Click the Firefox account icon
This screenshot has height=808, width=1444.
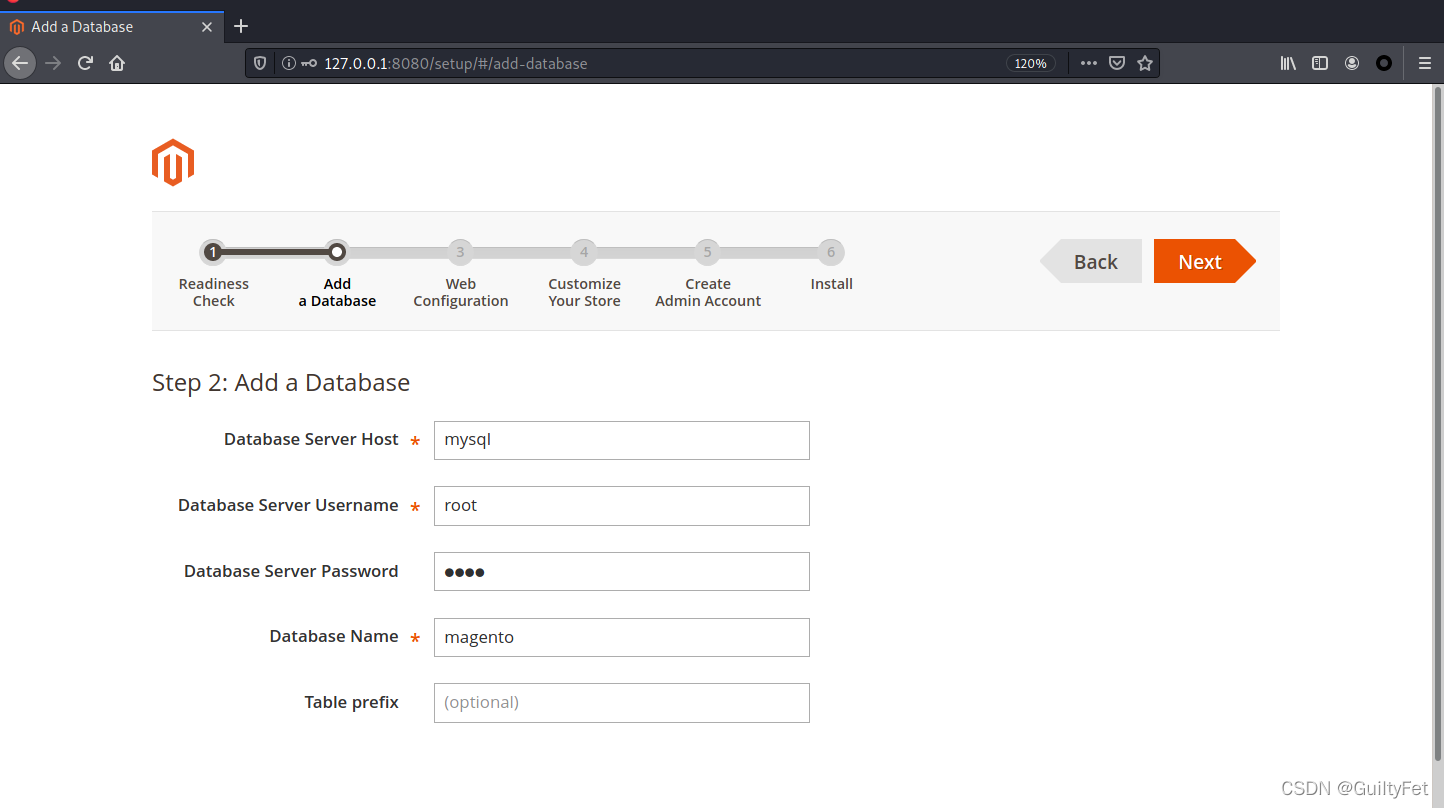coord(1352,62)
